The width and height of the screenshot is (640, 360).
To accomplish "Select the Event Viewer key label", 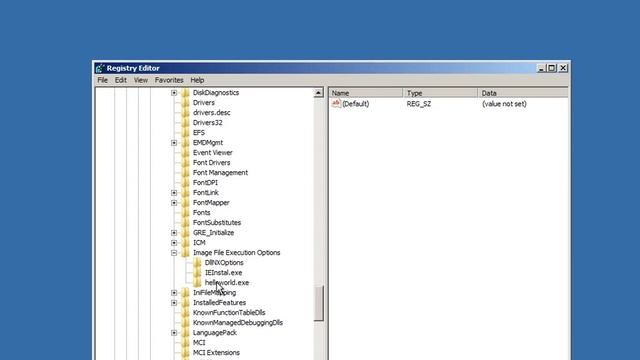I will pyautogui.click(x=213, y=153).
